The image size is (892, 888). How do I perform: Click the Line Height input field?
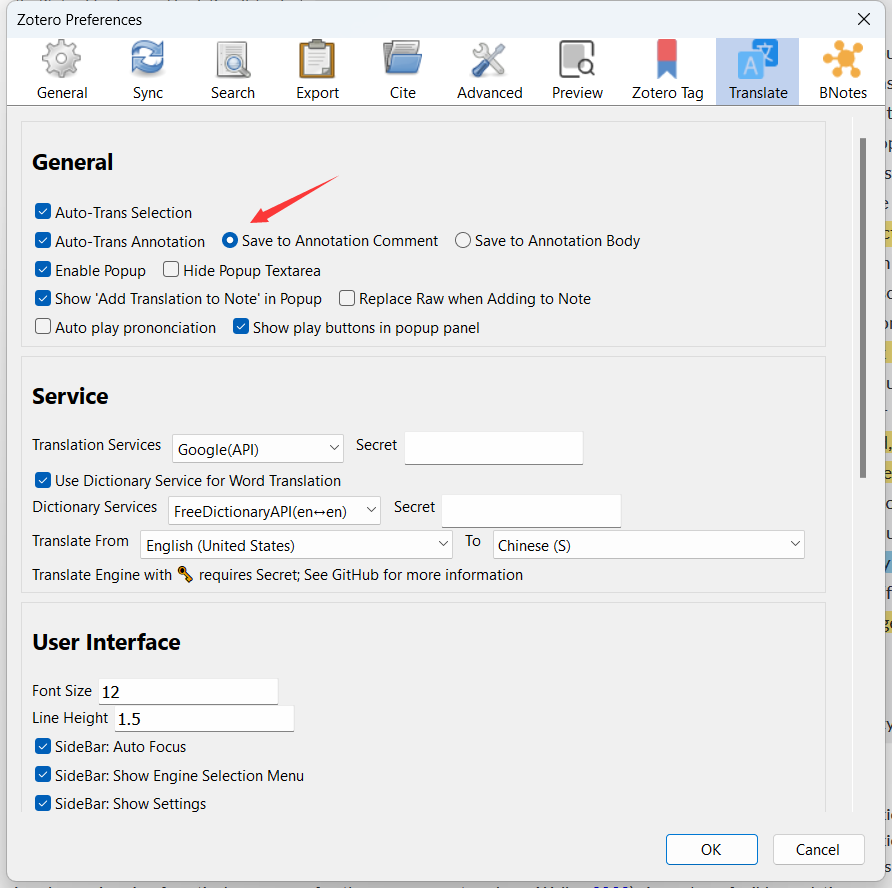204,718
